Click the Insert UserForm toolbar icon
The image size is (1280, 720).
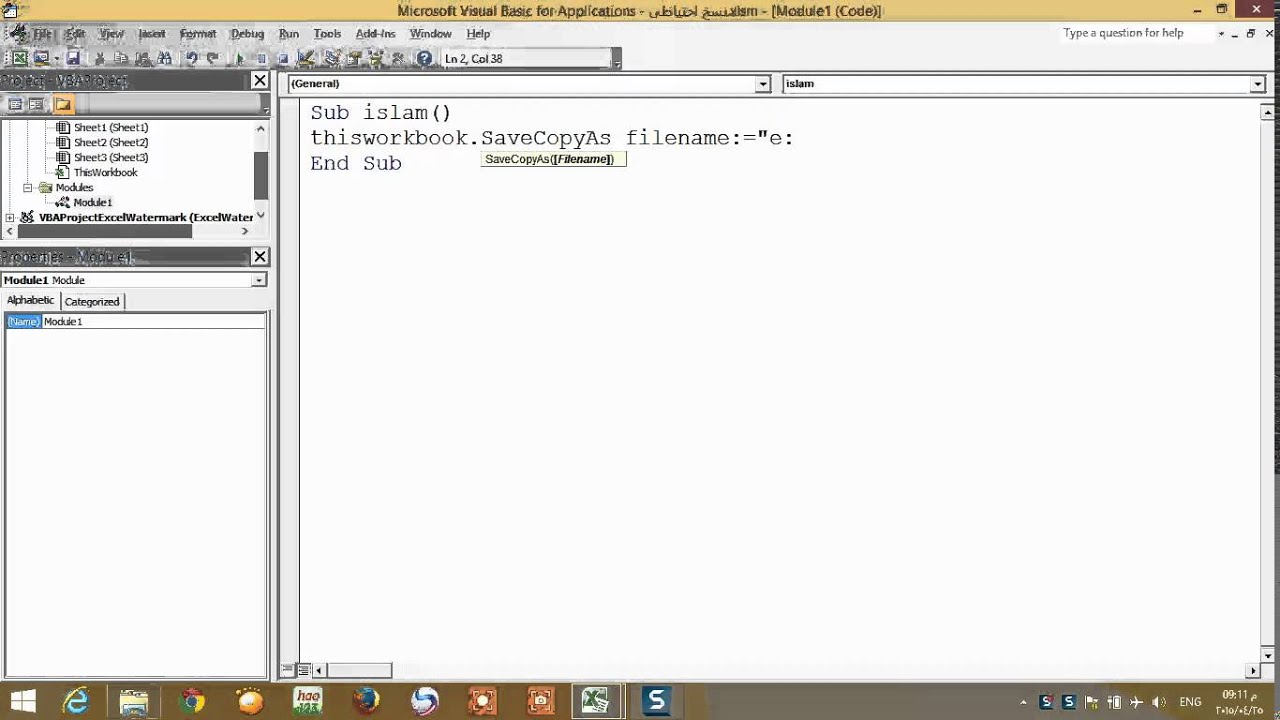42,58
